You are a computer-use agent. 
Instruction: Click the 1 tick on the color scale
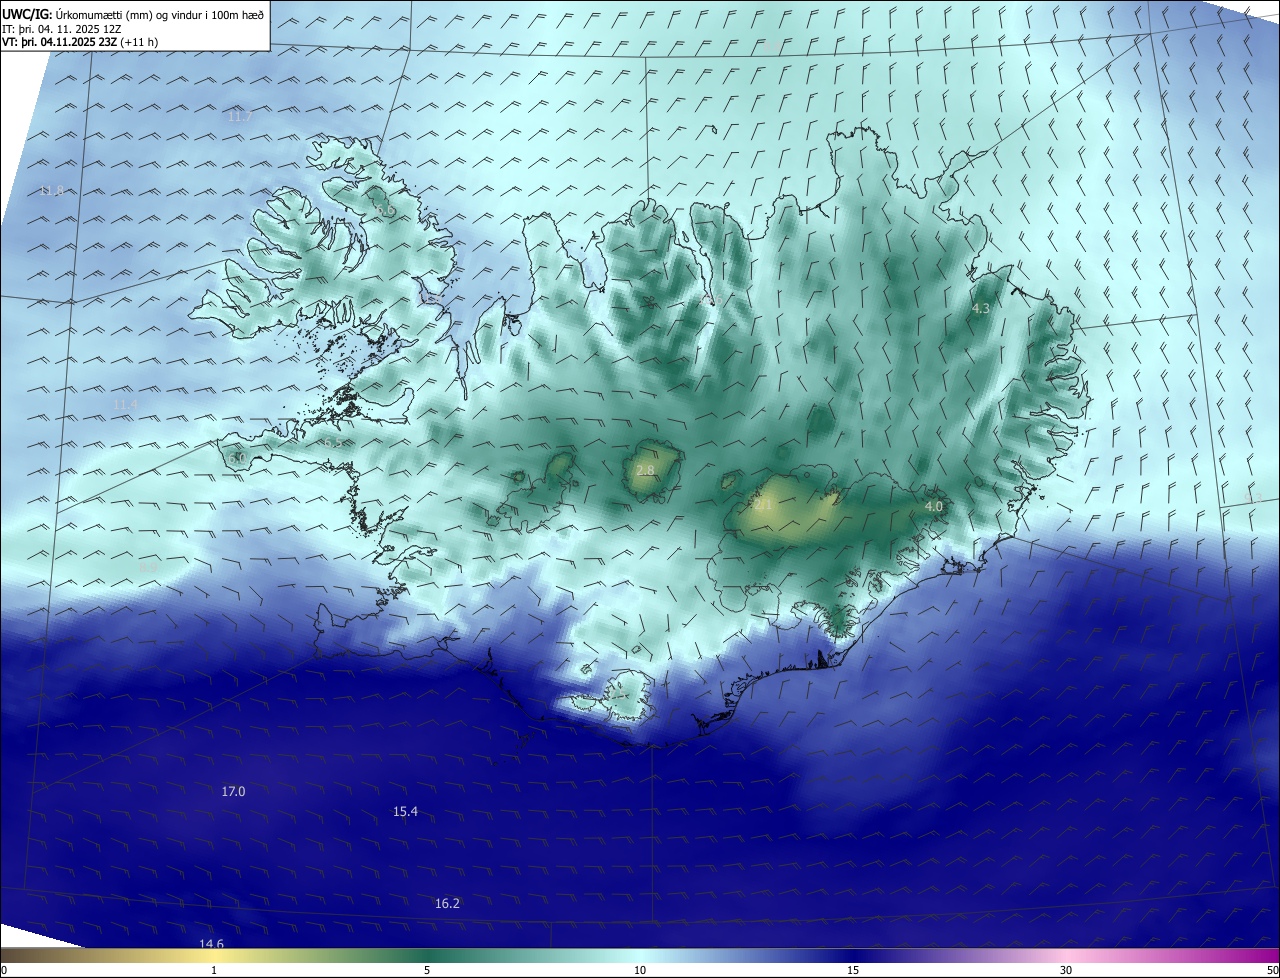coord(214,970)
